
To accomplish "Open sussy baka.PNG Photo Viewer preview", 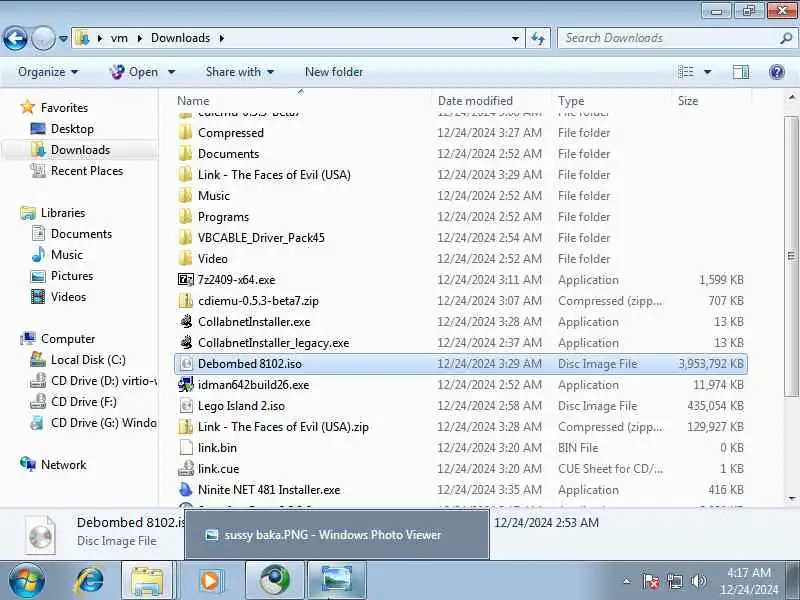I will coord(337,535).
